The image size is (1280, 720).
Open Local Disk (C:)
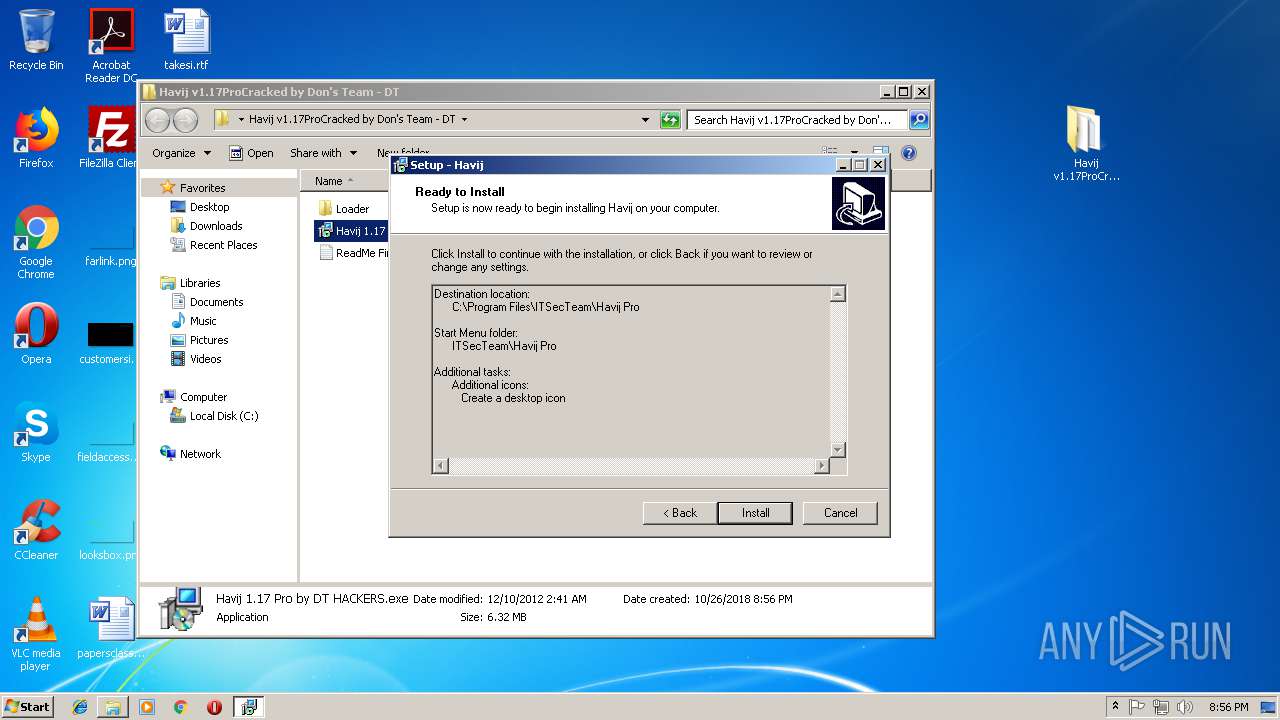(224, 416)
